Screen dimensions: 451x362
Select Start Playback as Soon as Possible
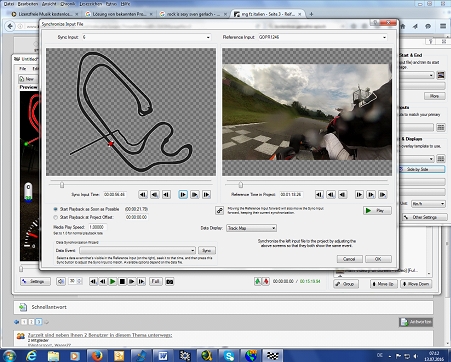coord(56,209)
